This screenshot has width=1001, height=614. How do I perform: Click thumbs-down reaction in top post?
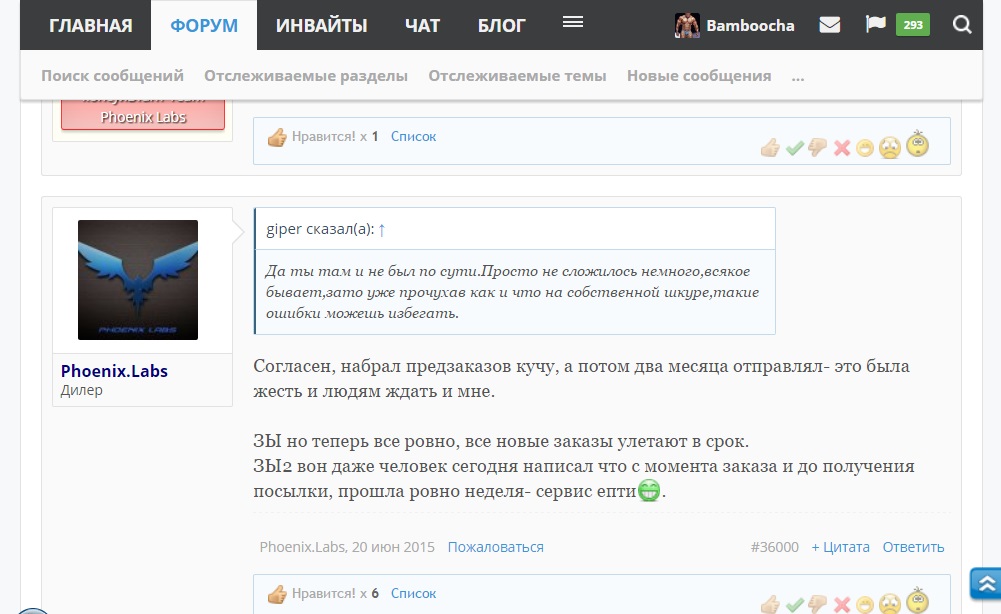[x=817, y=148]
